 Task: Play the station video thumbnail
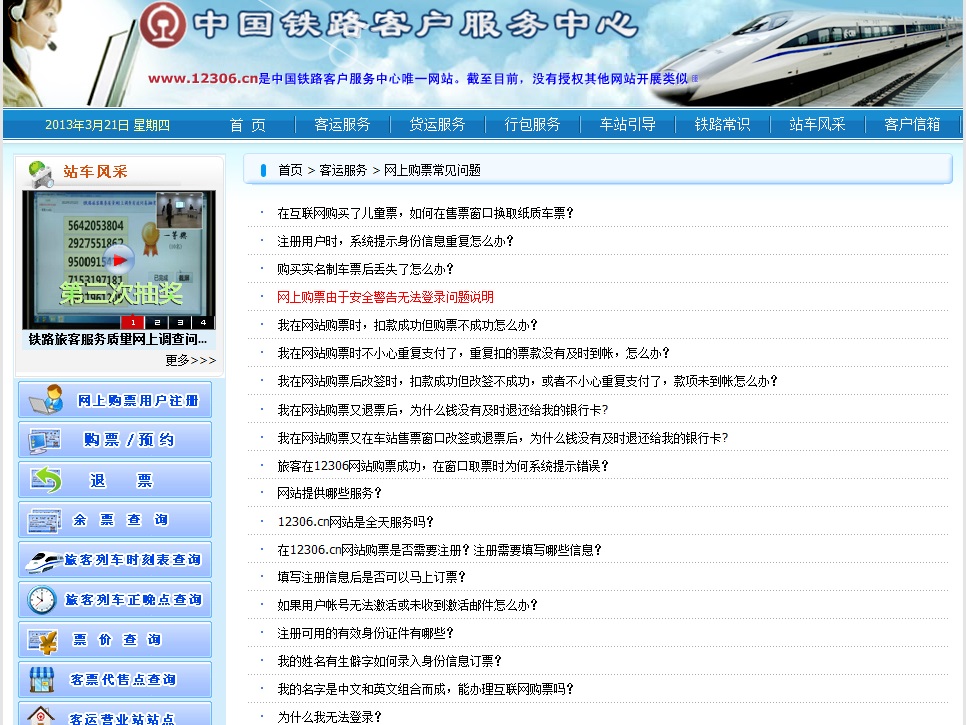[x=119, y=260]
